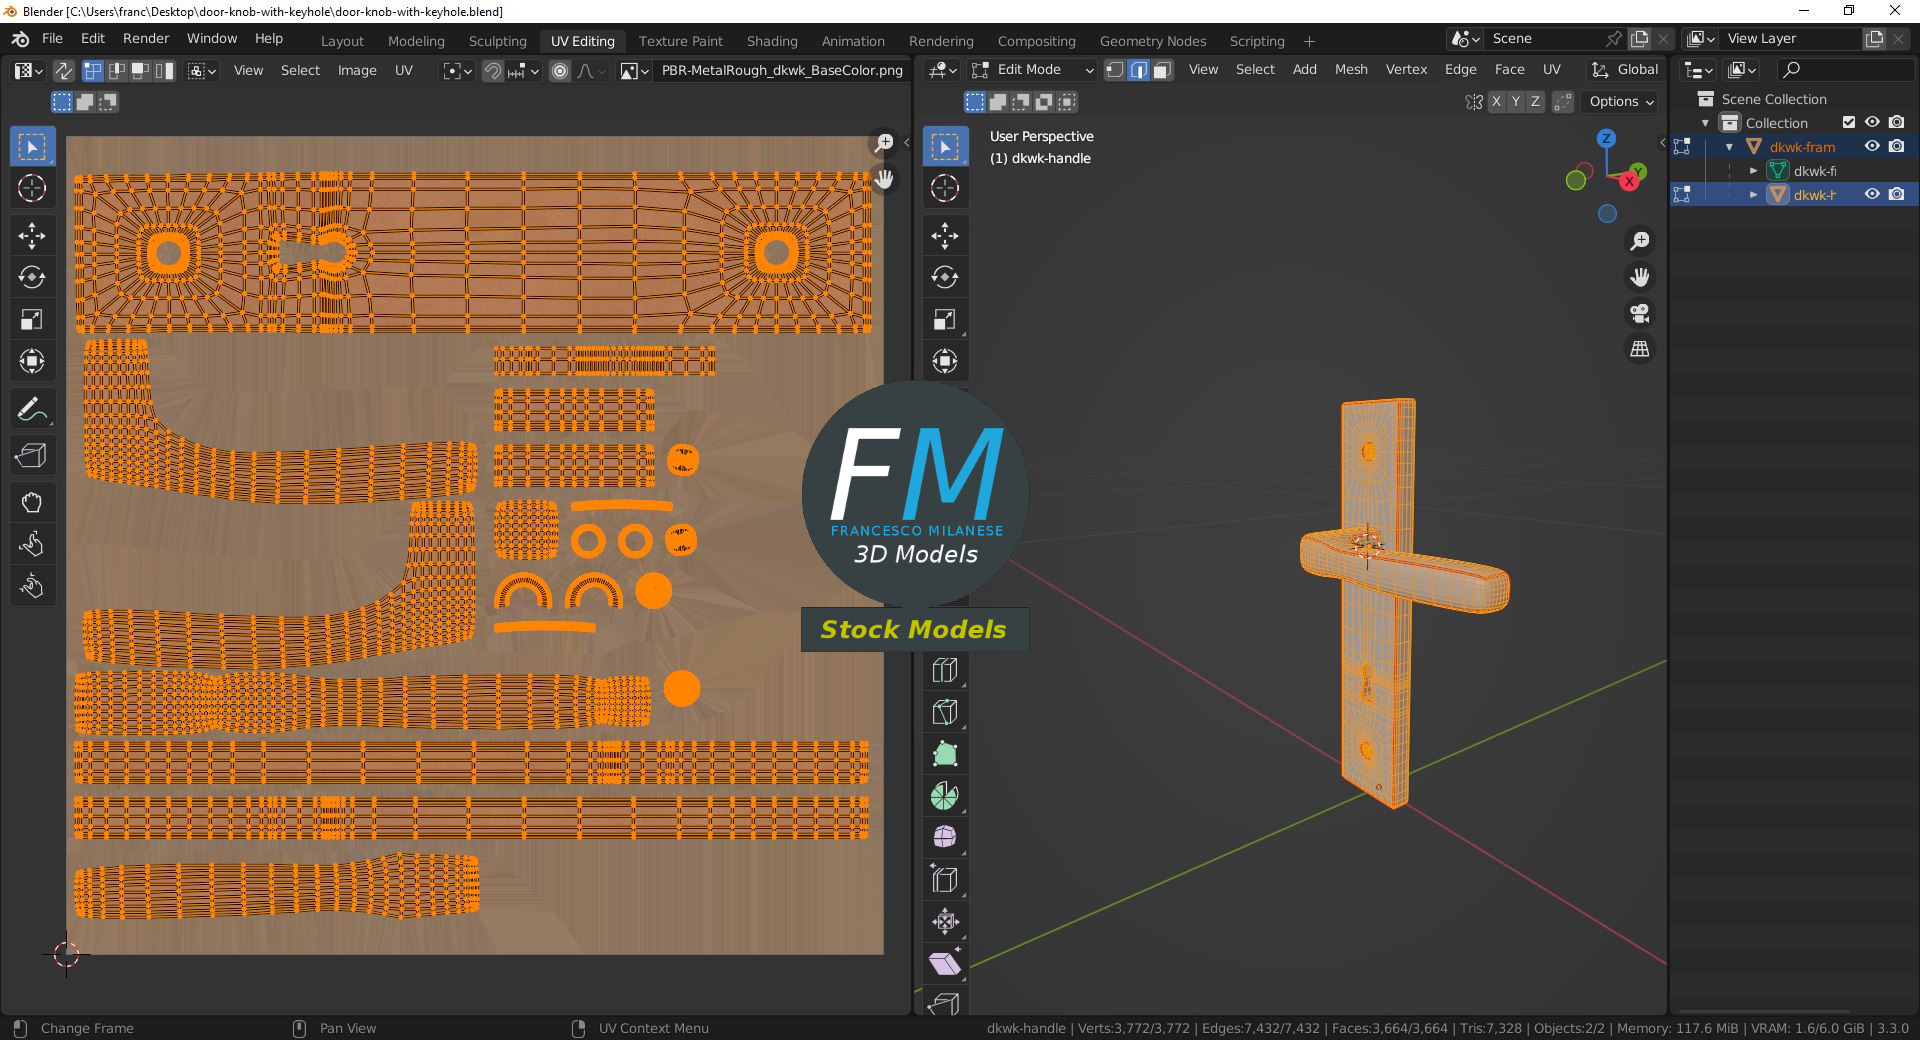Viewport: 1920px width, 1040px height.
Task: Click the outliner search field
Action: [1846, 69]
